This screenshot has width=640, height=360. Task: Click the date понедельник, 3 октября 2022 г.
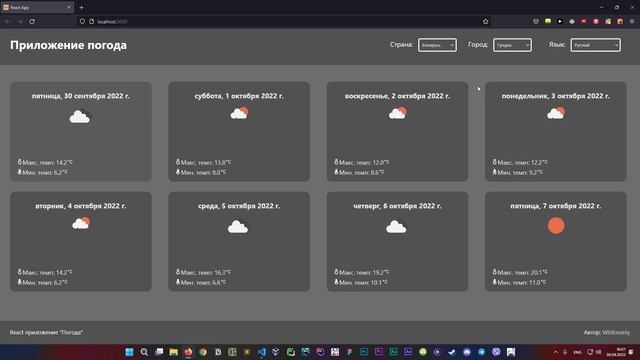pyautogui.click(x=556, y=96)
